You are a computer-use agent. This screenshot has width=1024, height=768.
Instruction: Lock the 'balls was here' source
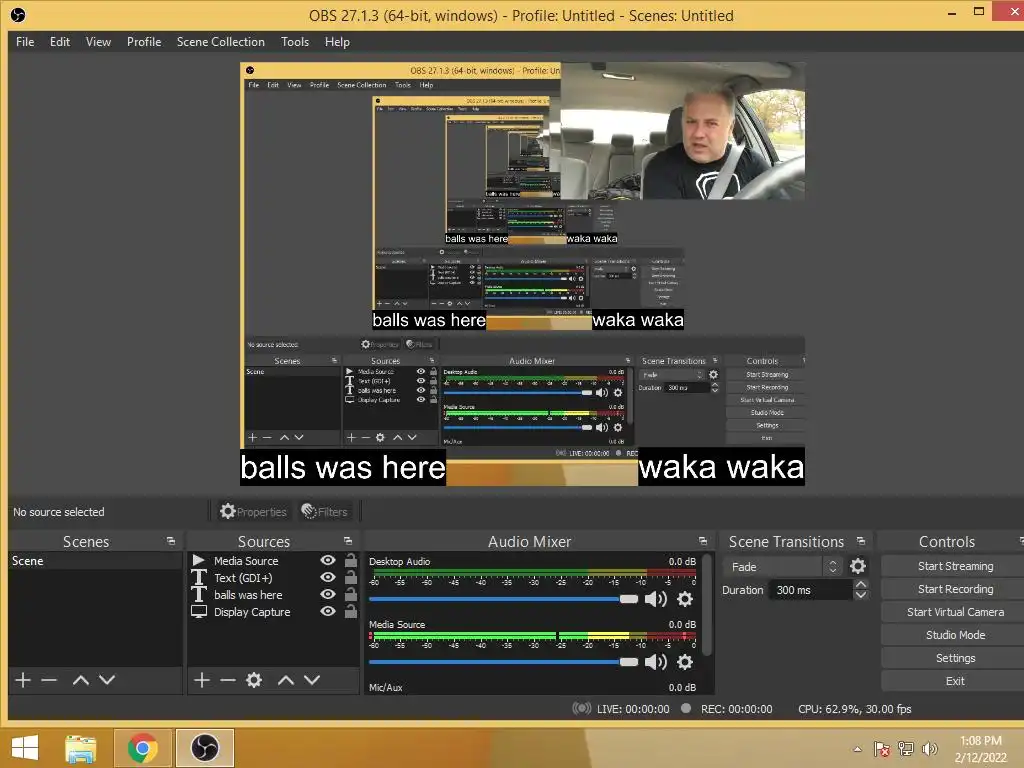[351, 594]
